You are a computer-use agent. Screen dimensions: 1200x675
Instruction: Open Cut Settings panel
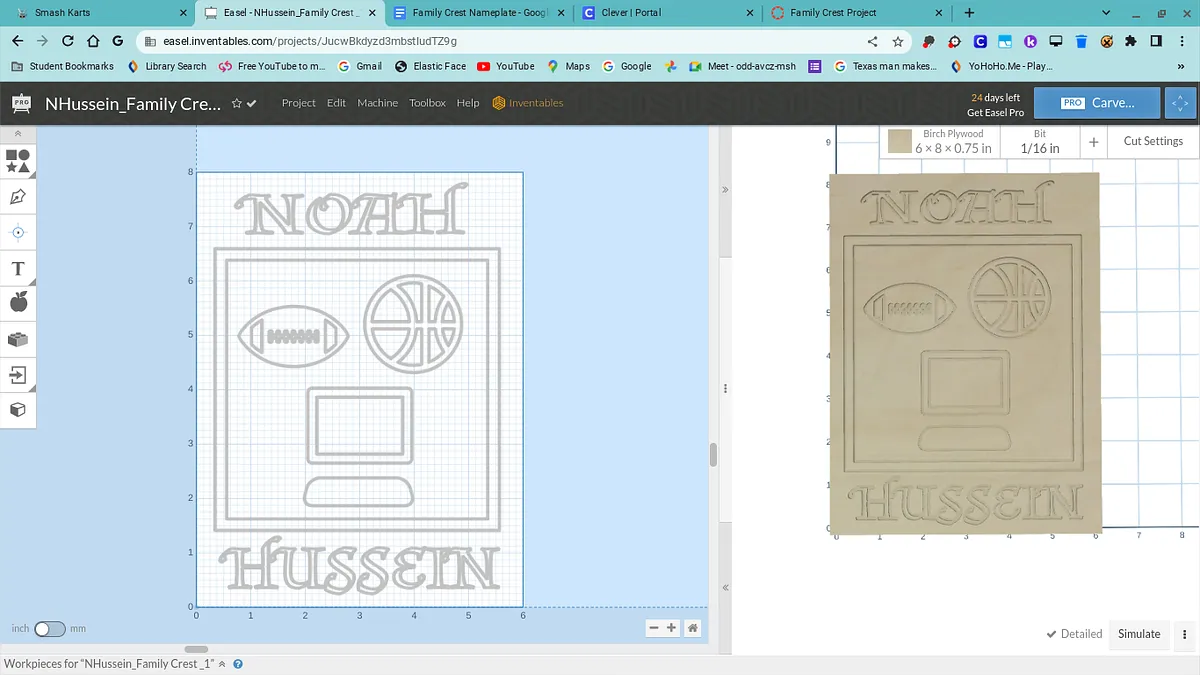click(x=1153, y=141)
